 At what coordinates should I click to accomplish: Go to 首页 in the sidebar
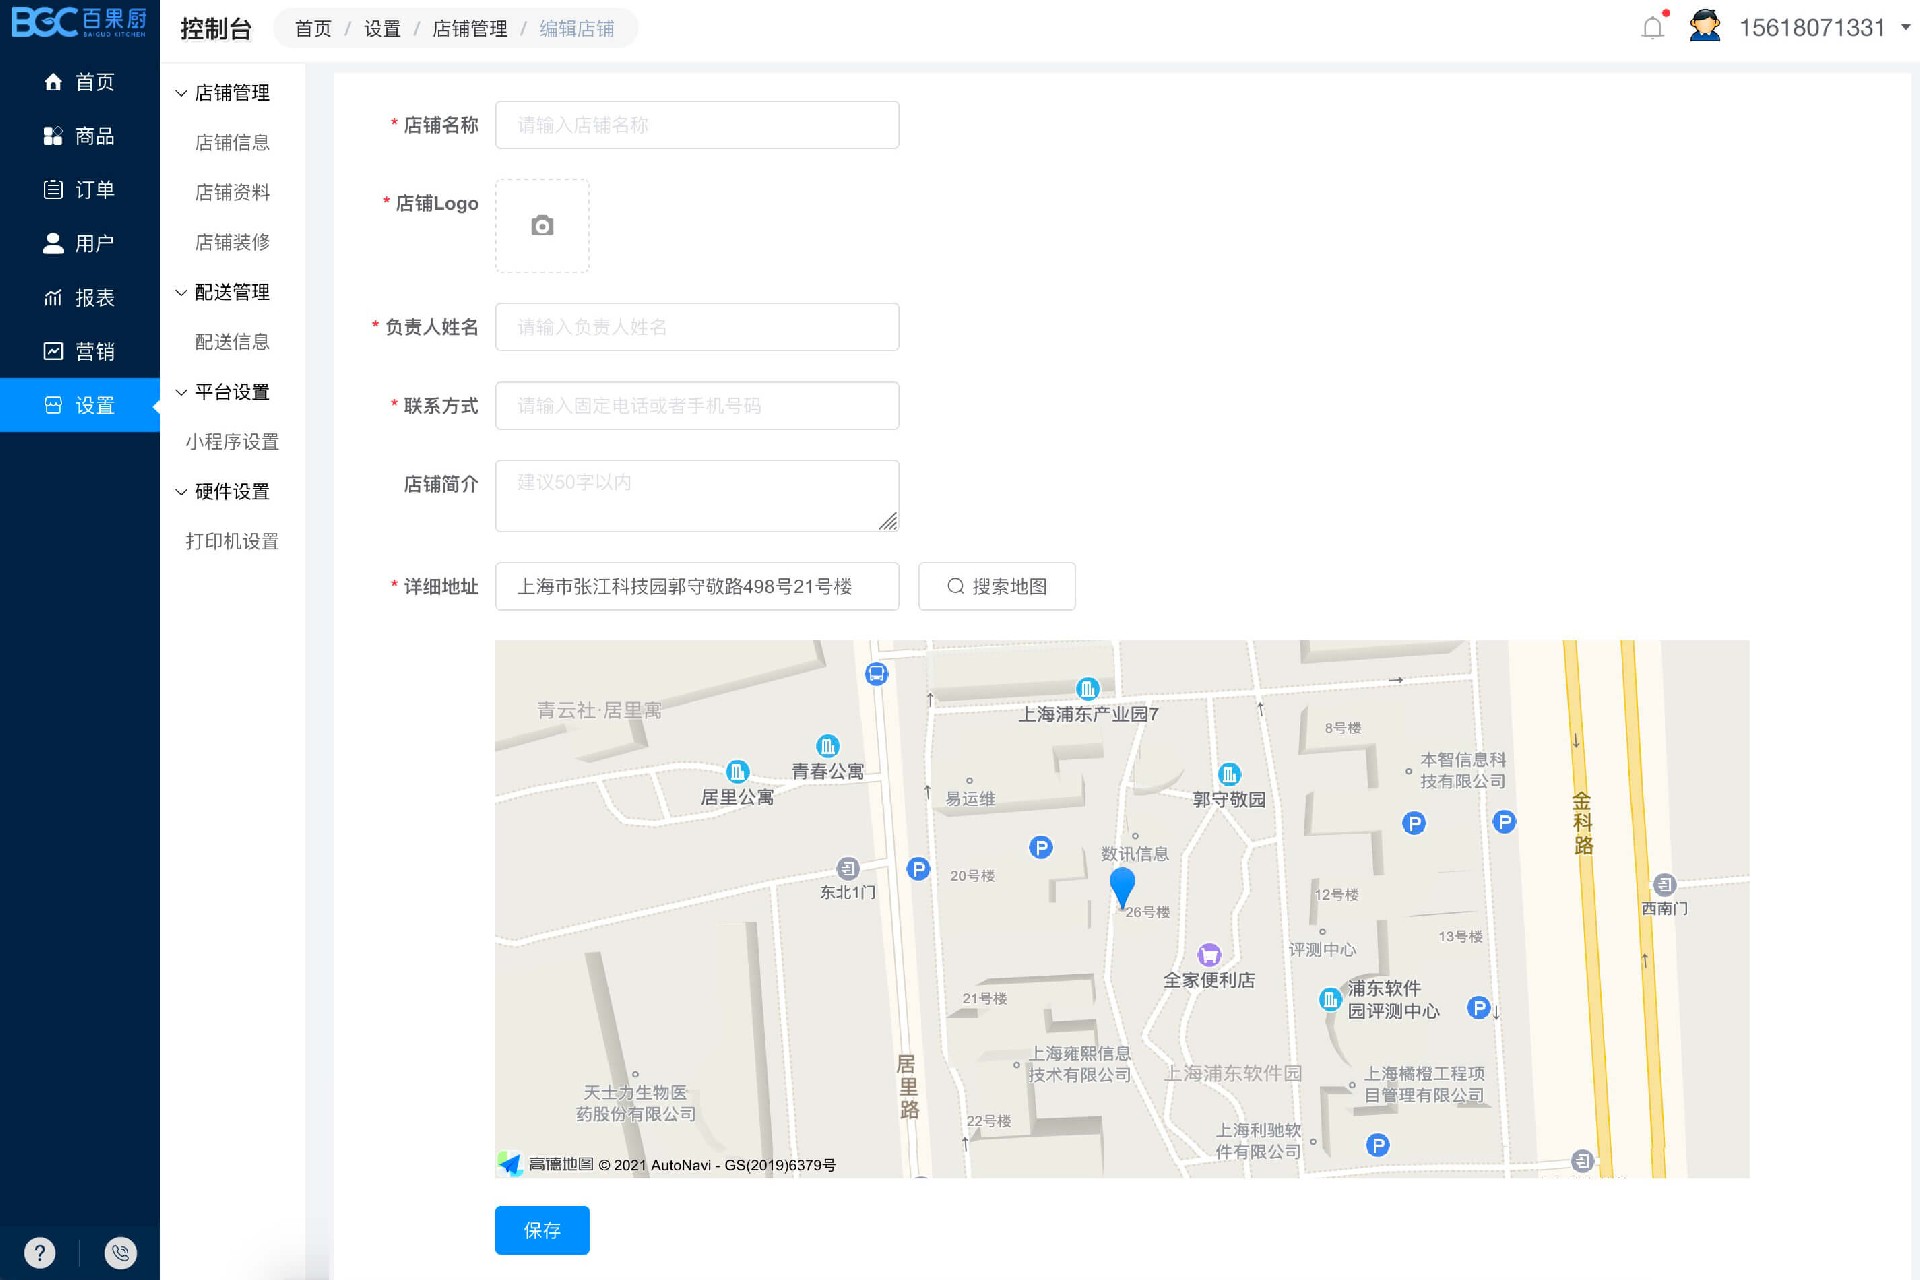(x=80, y=82)
